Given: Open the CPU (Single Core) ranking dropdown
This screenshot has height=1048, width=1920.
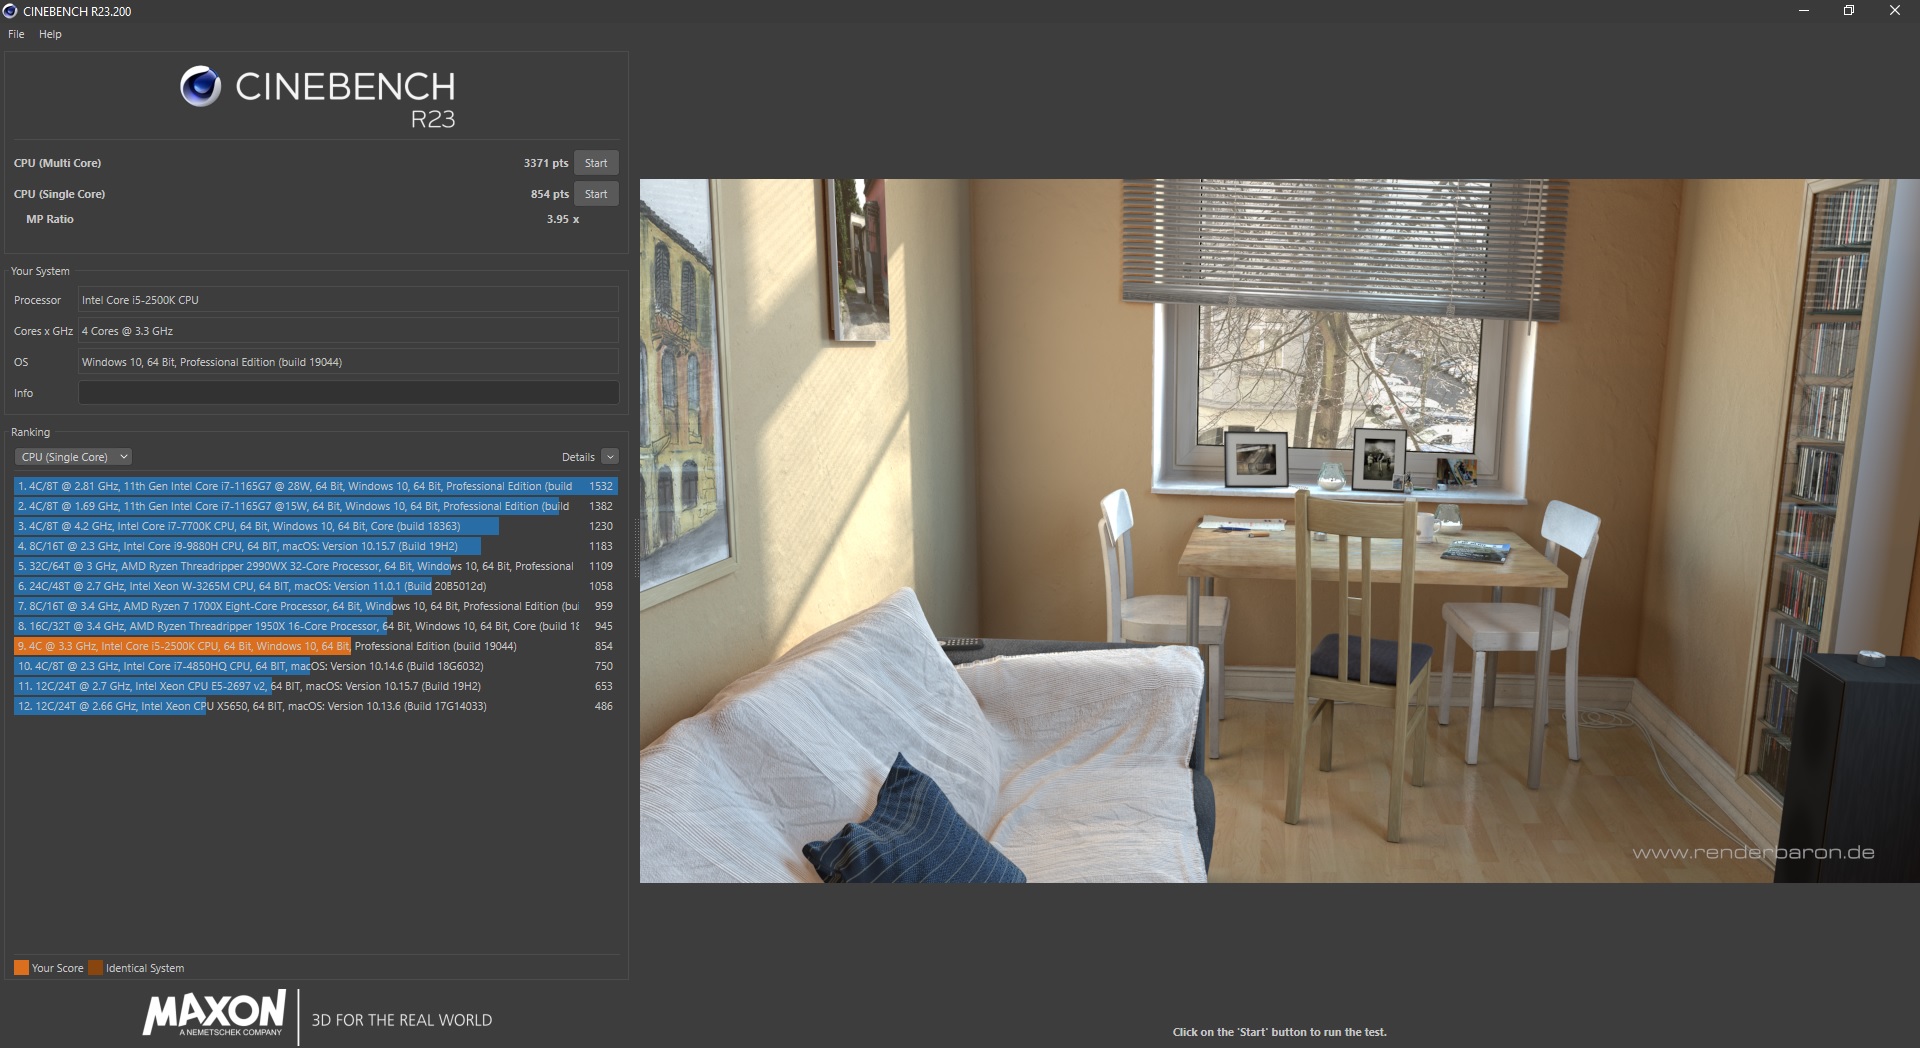Looking at the screenshot, I should 73,457.
